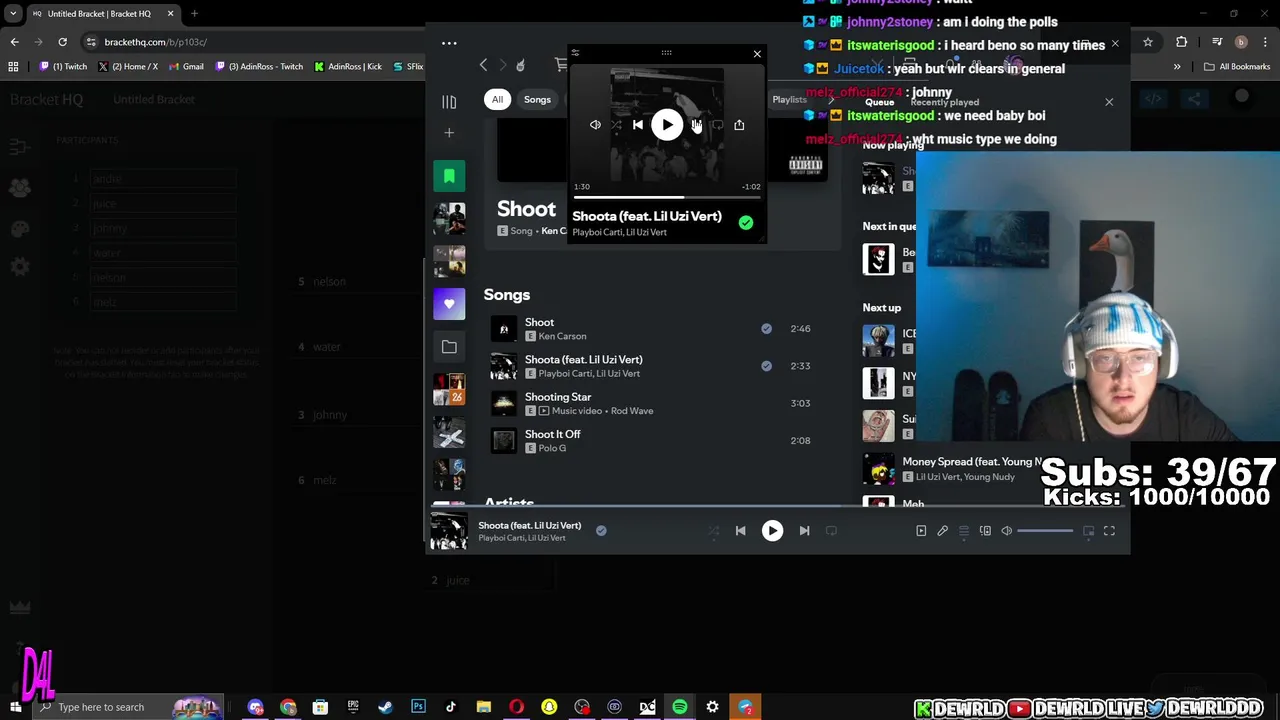Skip to previous track in bottom bar
This screenshot has width=1280, height=720.
(x=740, y=531)
